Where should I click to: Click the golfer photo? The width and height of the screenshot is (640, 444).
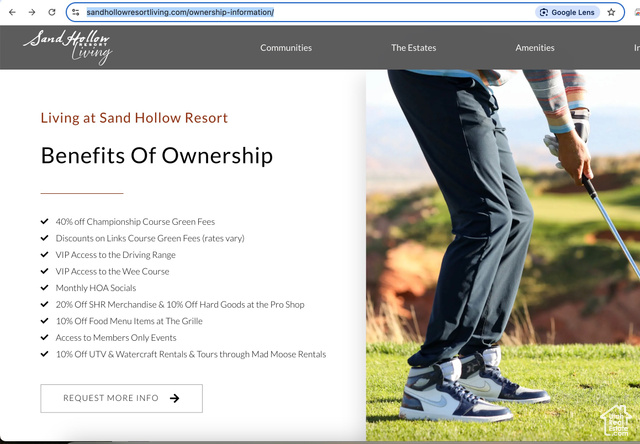(x=500, y=250)
